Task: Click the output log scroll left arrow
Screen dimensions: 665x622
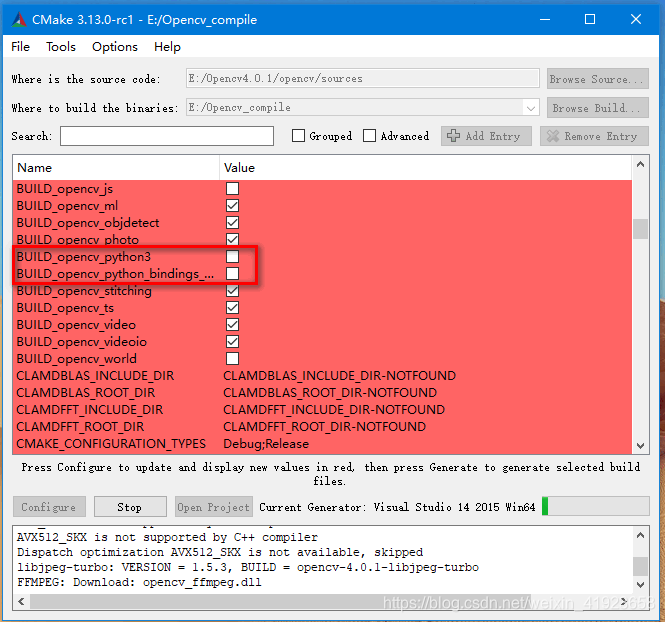Action: pyautogui.click(x=21, y=601)
